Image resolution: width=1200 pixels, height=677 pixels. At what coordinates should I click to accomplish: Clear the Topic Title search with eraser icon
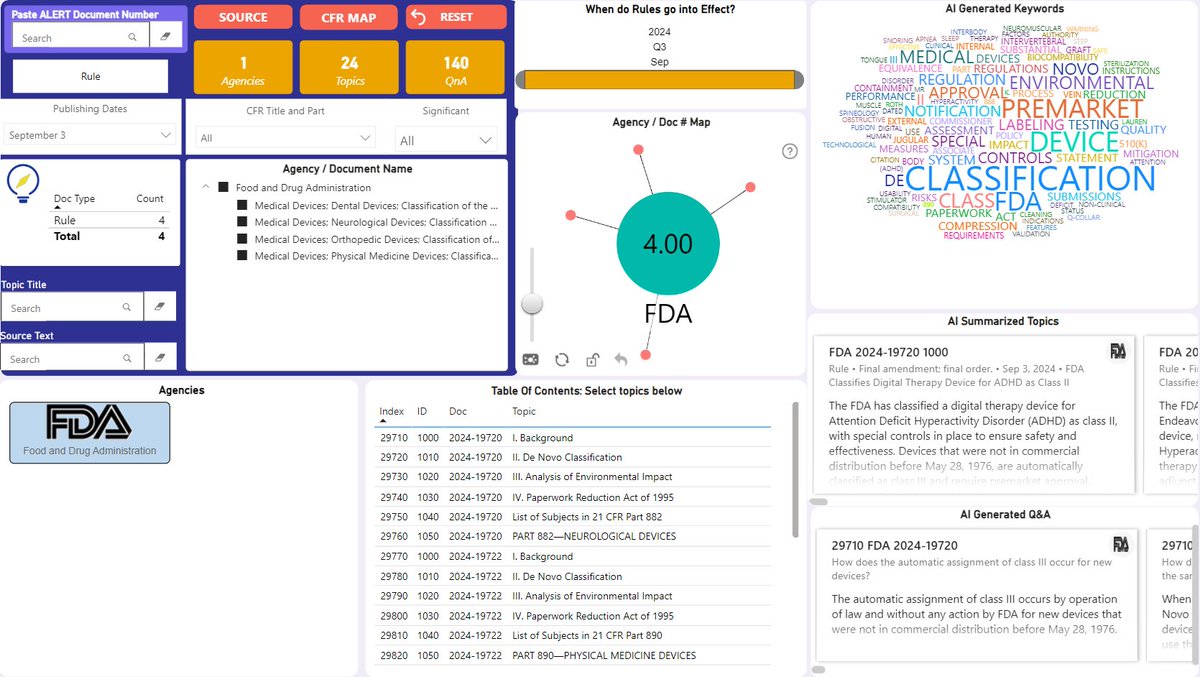click(x=160, y=307)
